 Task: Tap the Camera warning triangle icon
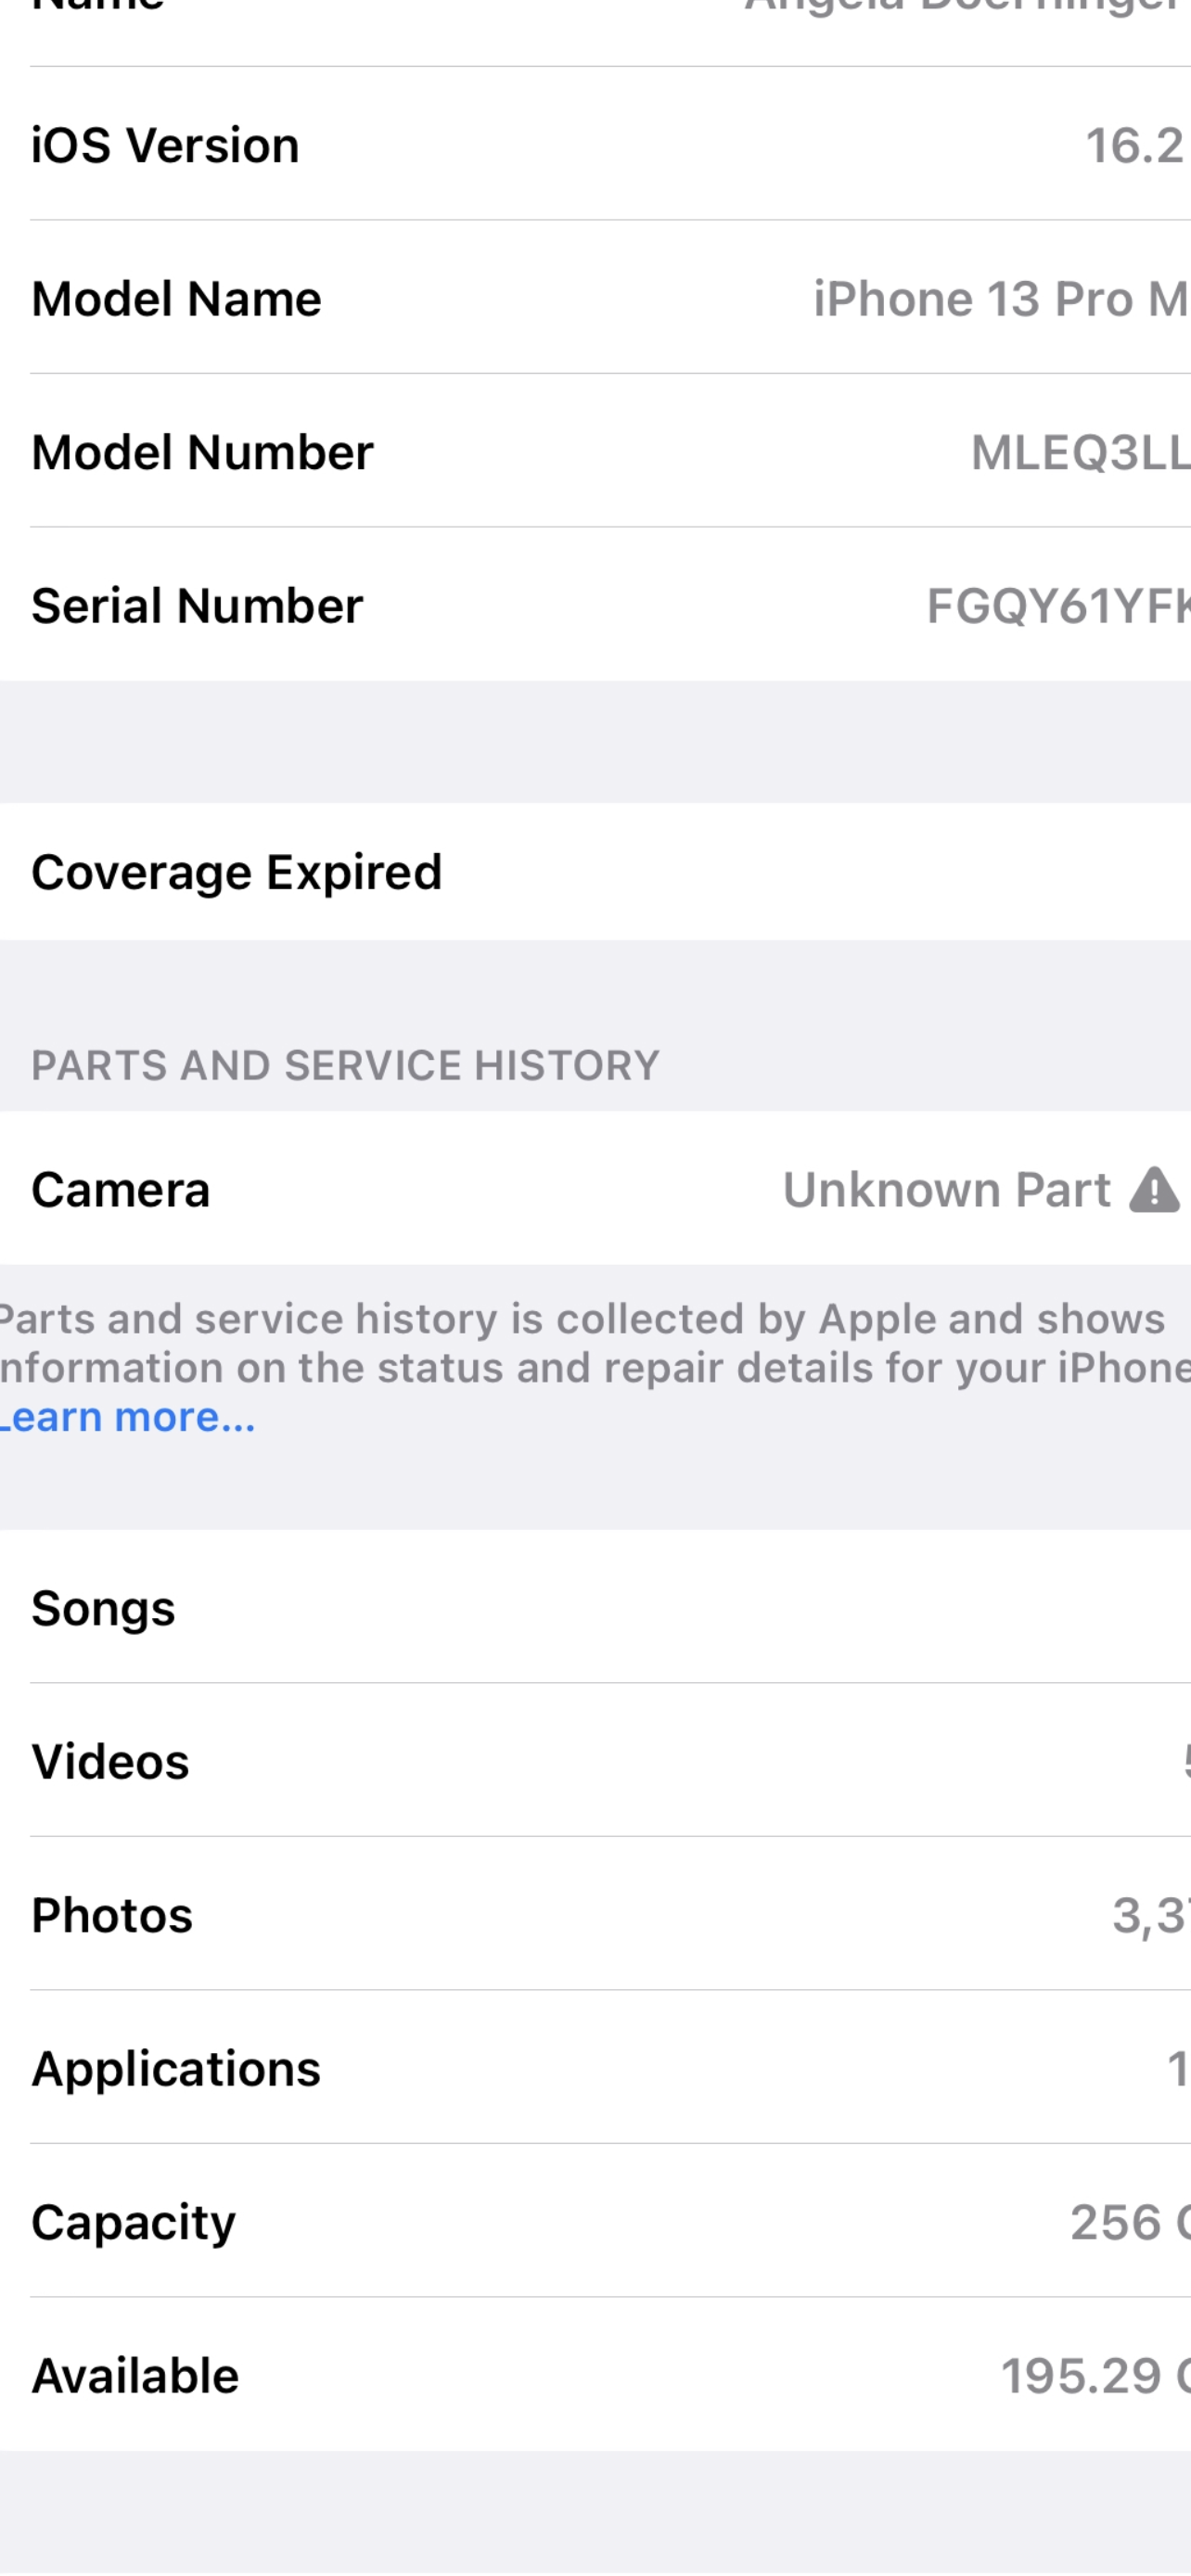(1154, 1190)
